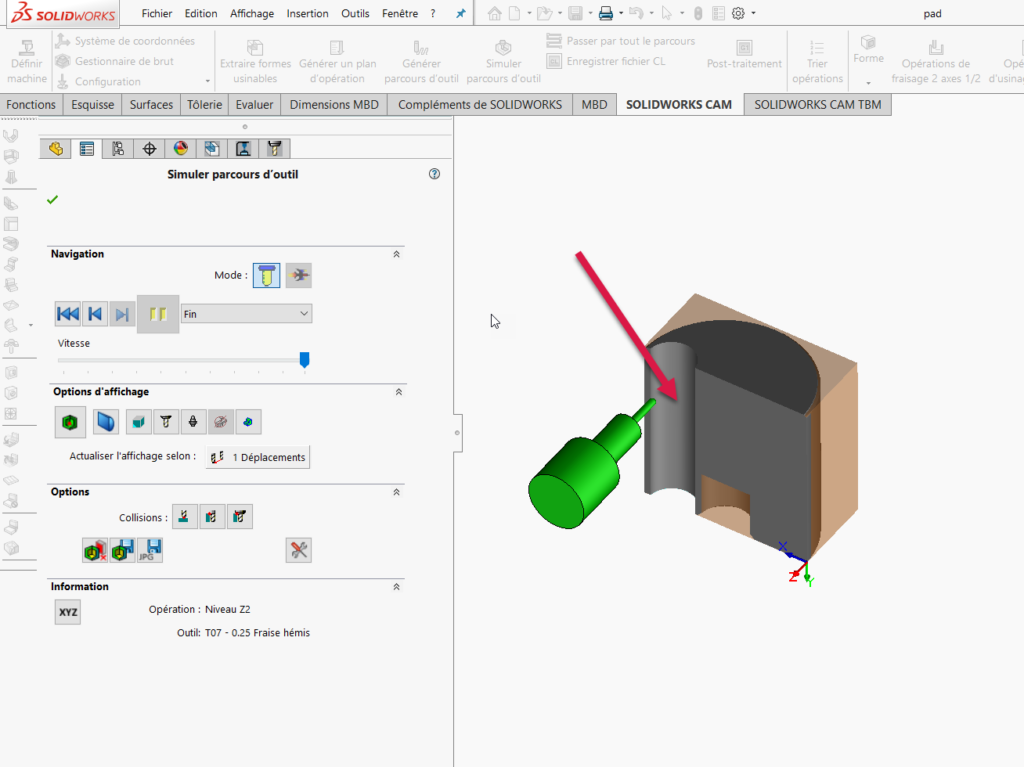This screenshot has height=767, width=1024.
Task: Open simulation settings wrench icon
Action: coord(298,549)
